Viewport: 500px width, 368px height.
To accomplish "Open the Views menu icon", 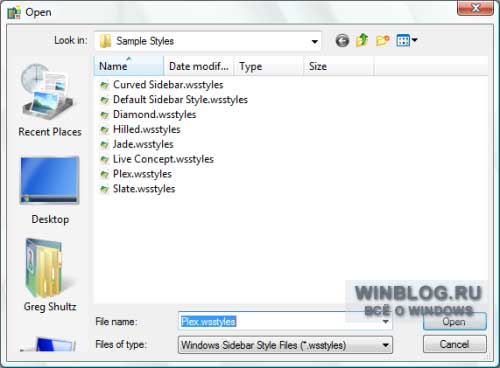I will coord(403,41).
